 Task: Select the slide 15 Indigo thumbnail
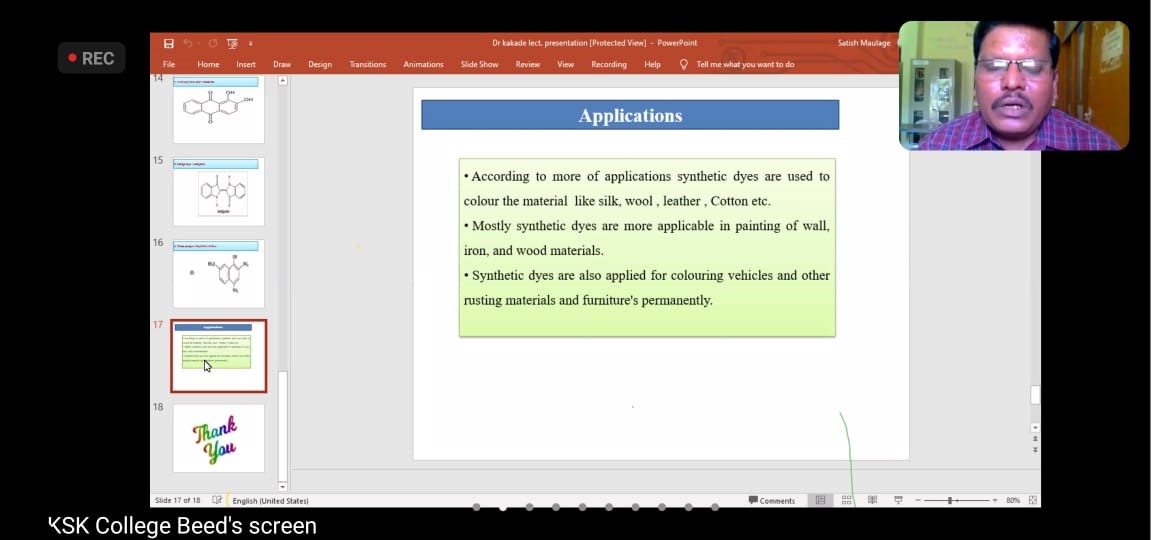pos(219,191)
